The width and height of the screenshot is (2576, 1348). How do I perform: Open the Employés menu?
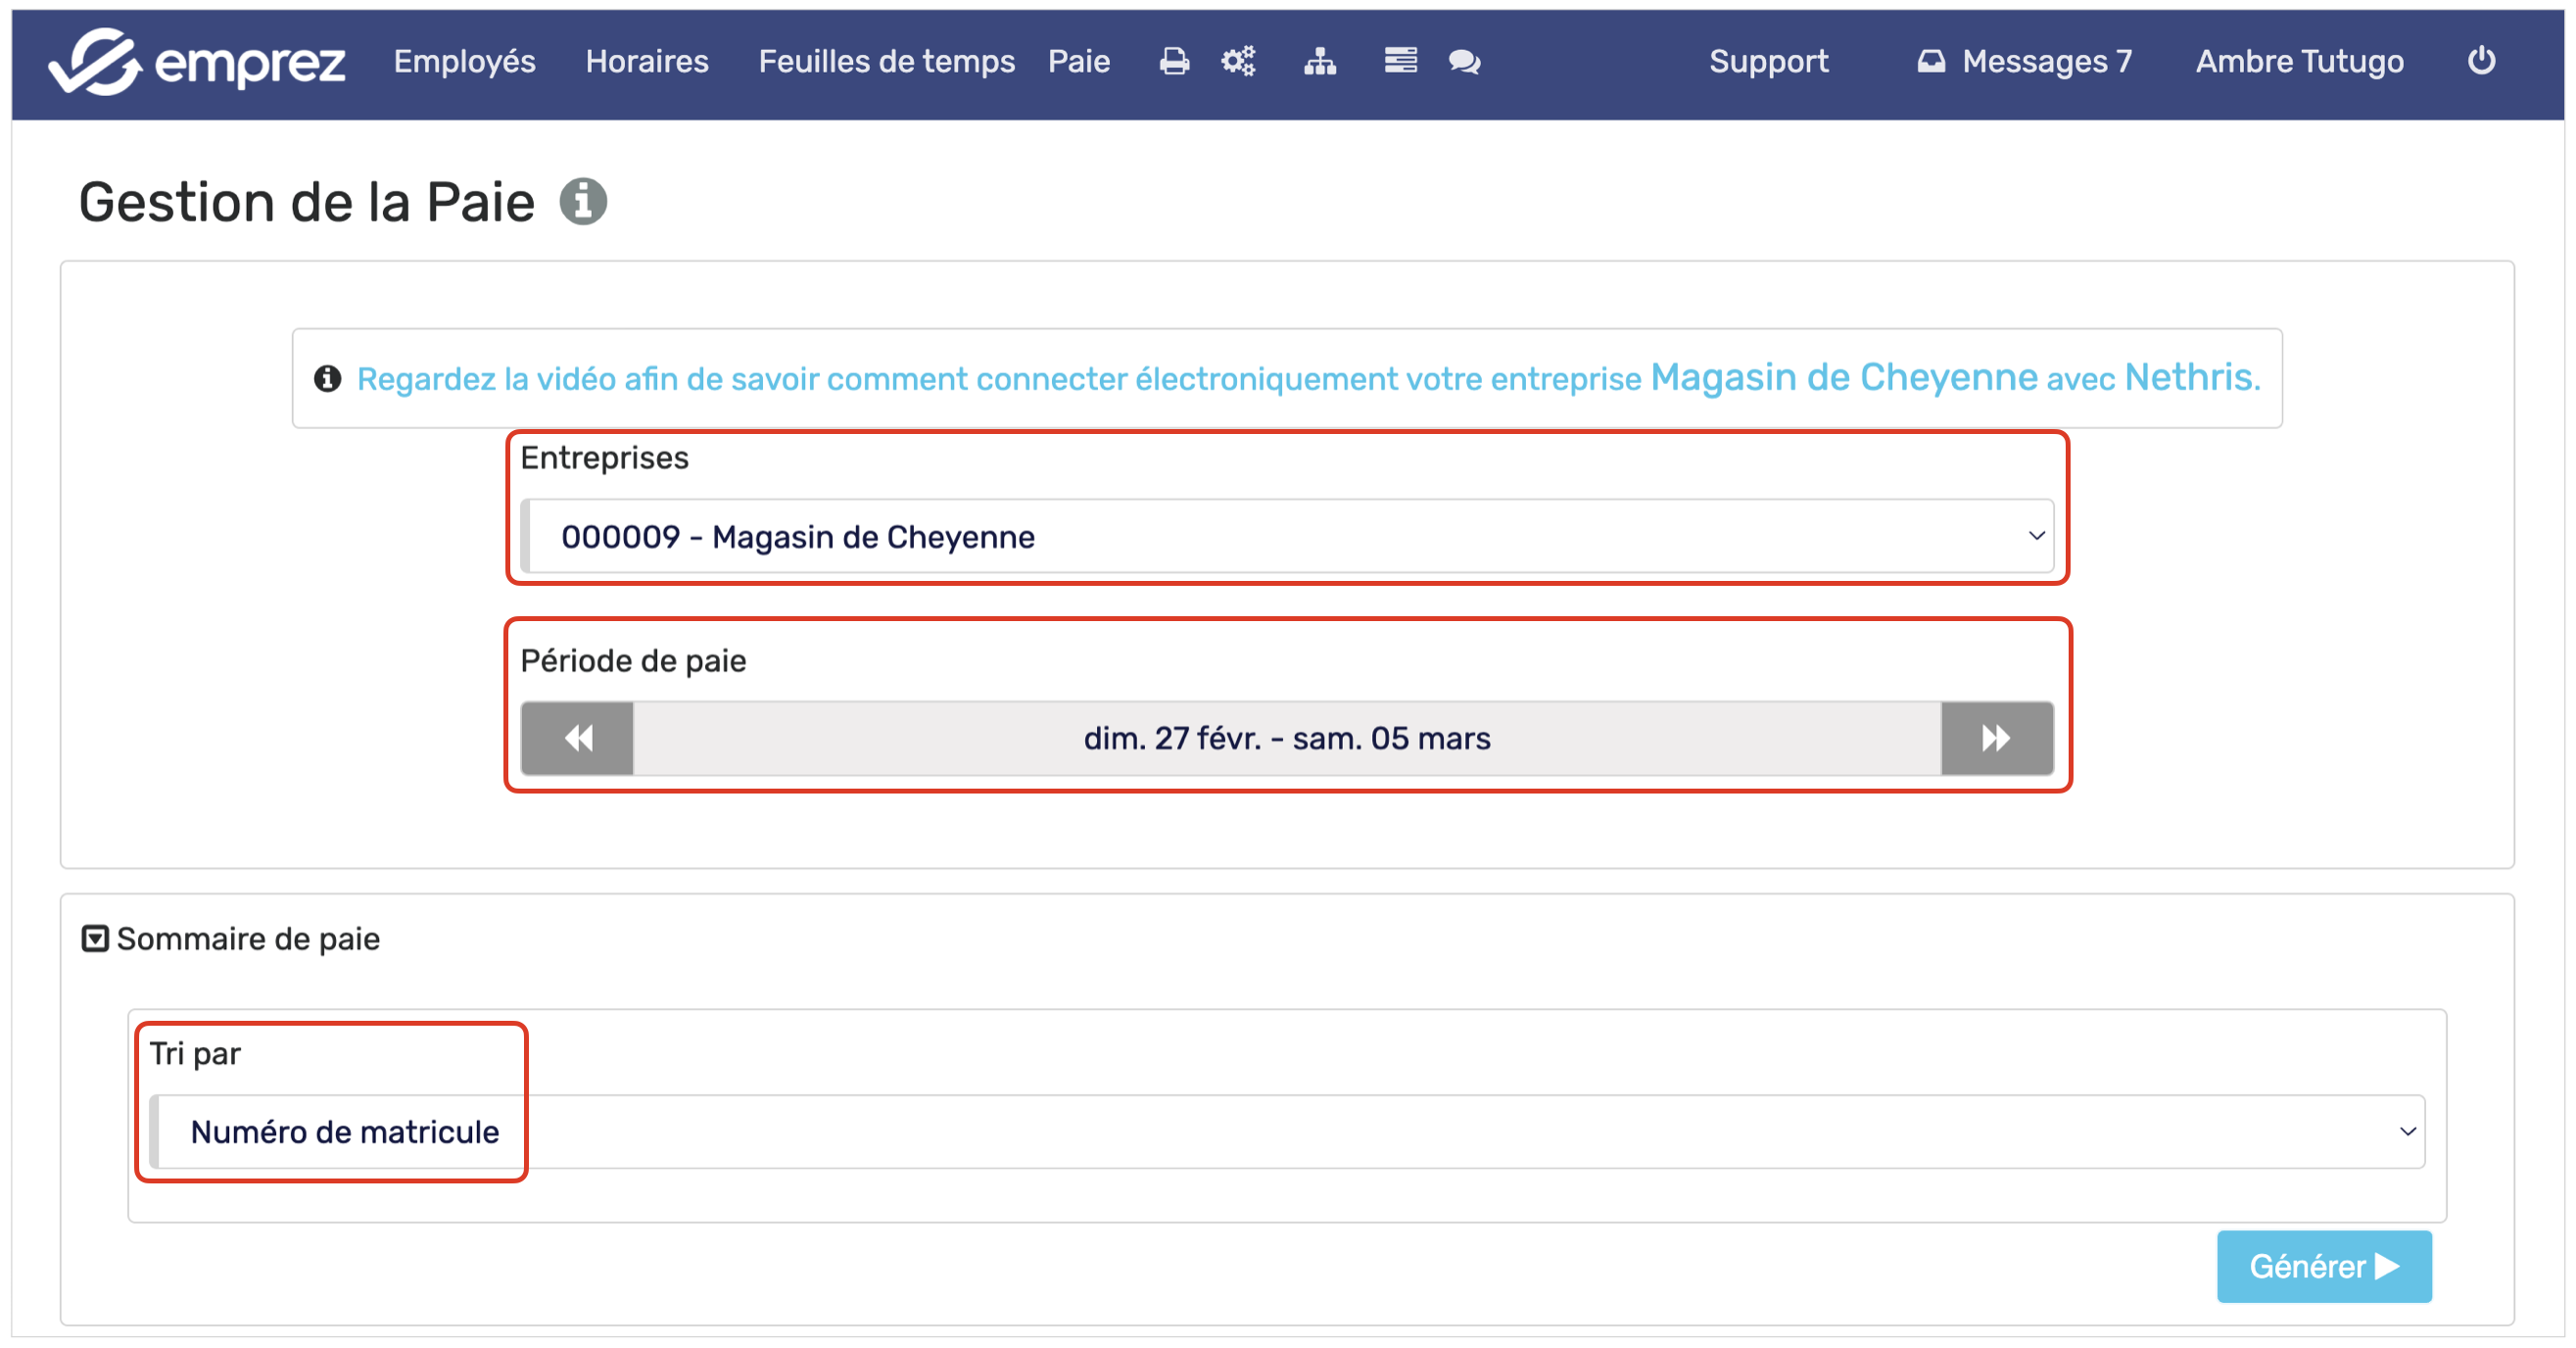pyautogui.click(x=464, y=62)
